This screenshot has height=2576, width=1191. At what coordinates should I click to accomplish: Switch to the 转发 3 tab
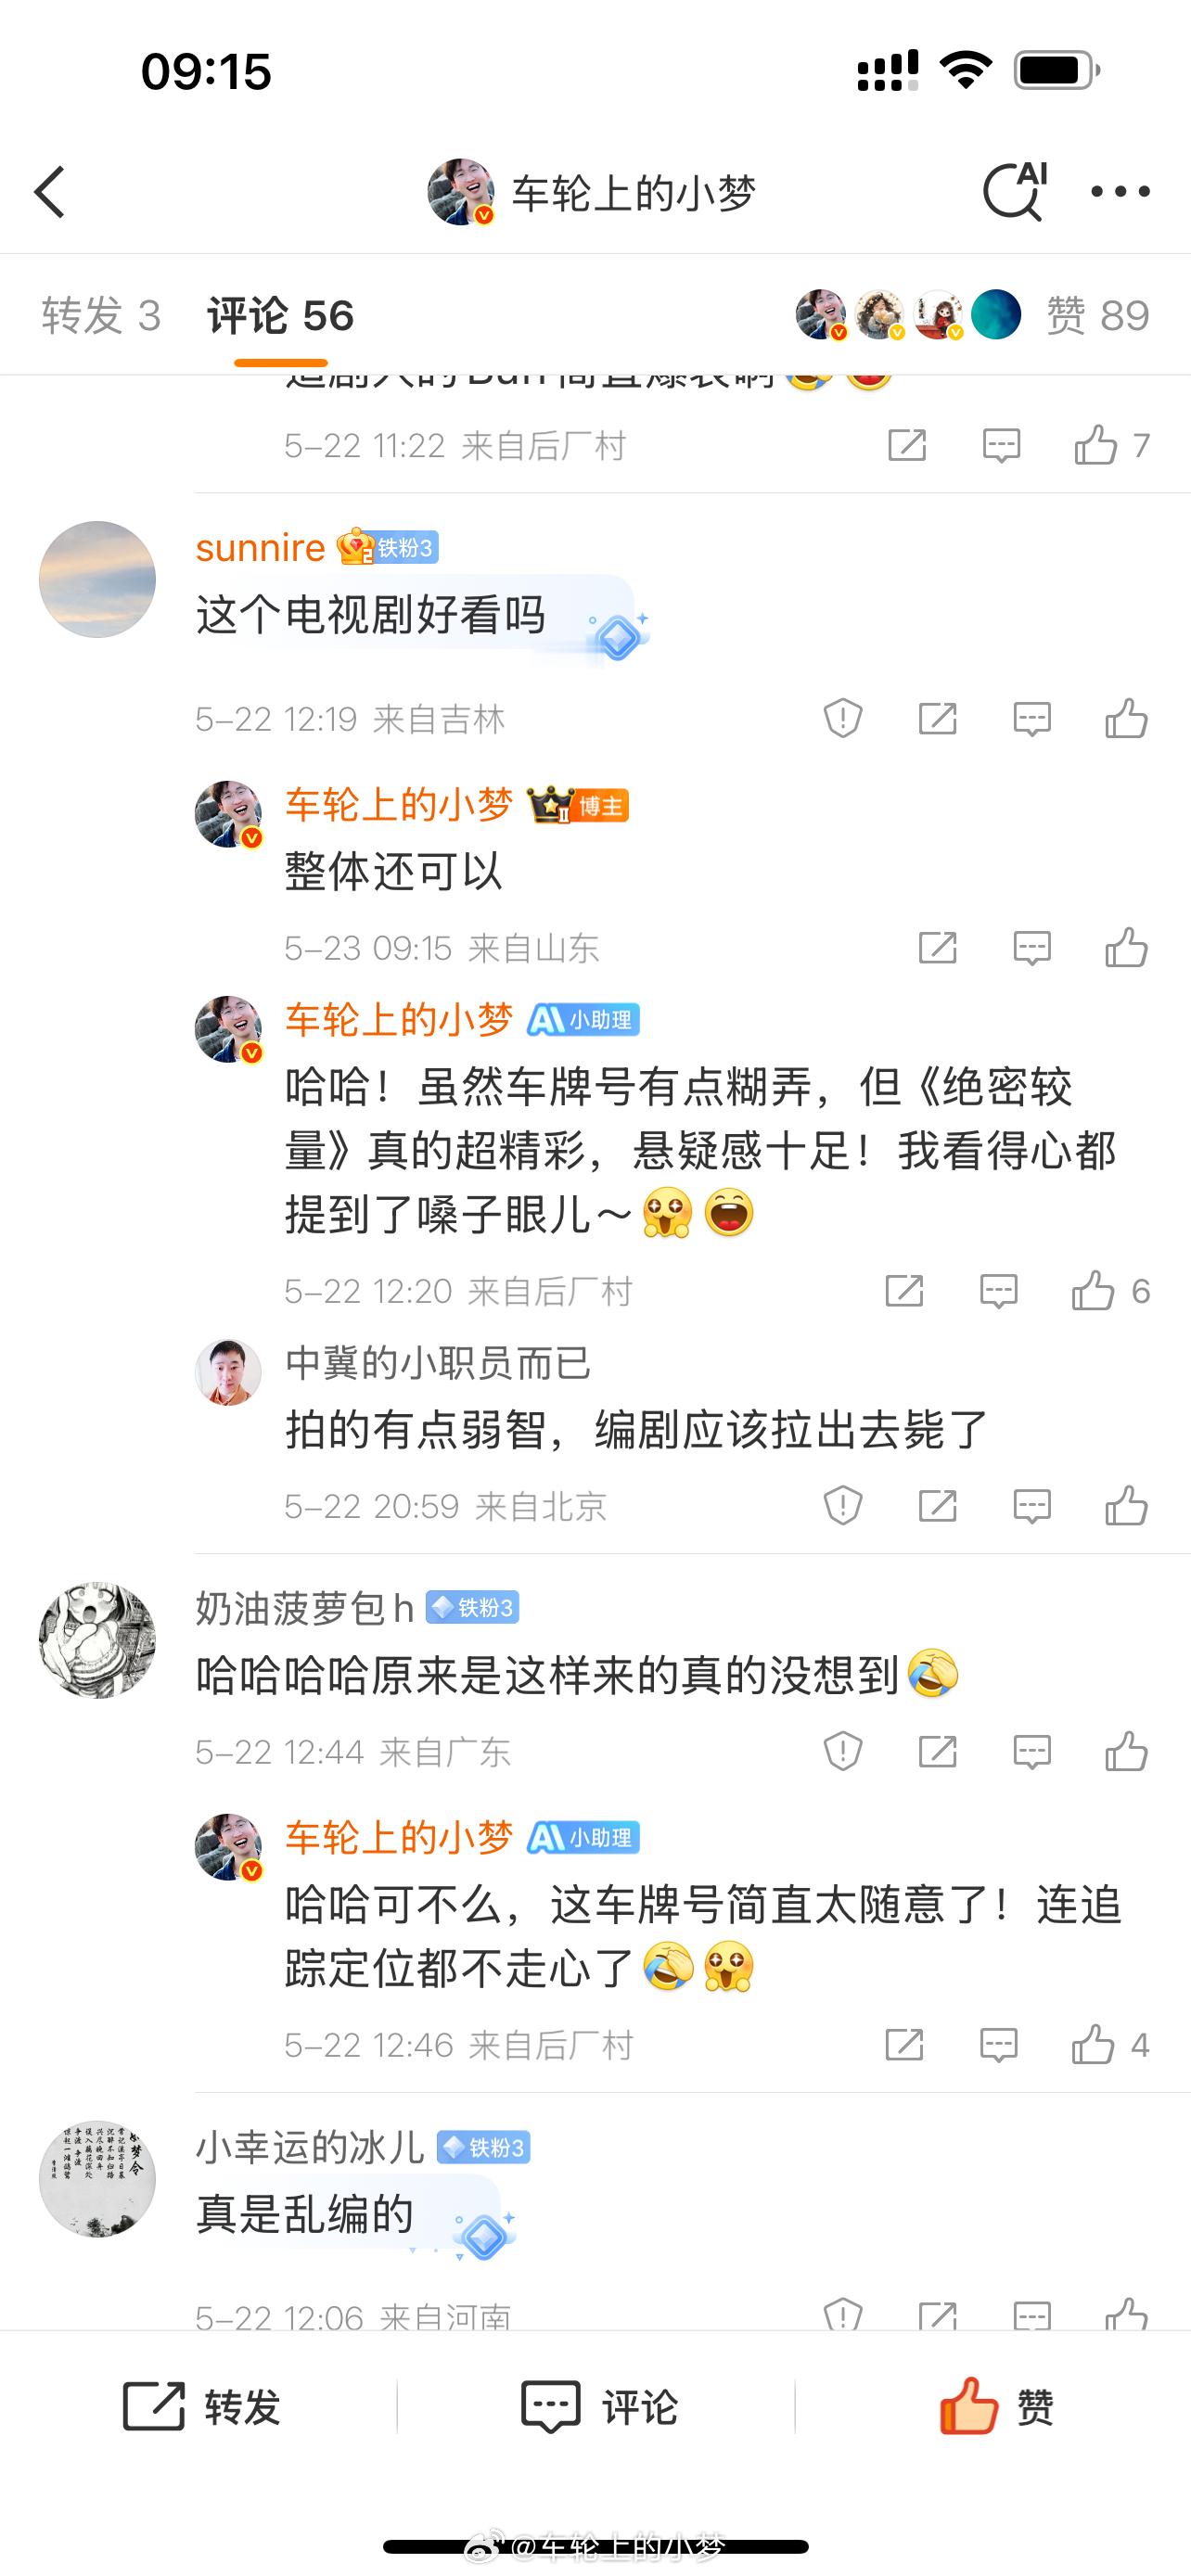click(x=101, y=316)
